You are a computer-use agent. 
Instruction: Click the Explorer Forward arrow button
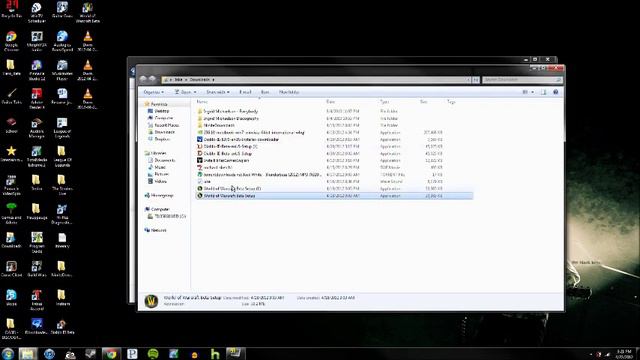(152, 79)
